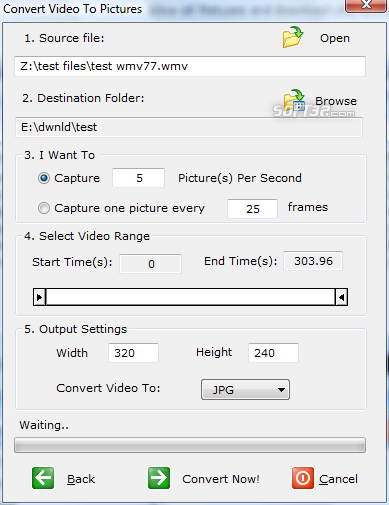The width and height of the screenshot is (389, 505).
Task: Click the Open folder icon for source file
Action: point(293,37)
